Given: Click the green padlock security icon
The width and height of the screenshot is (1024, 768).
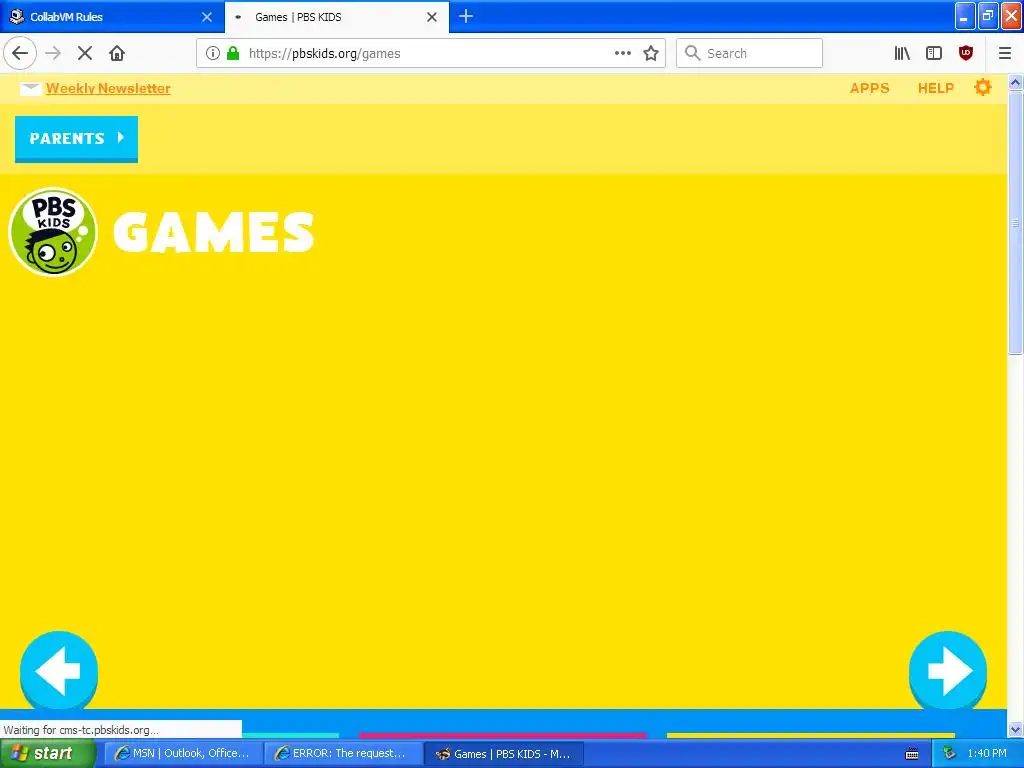Looking at the screenshot, I should tap(233, 53).
